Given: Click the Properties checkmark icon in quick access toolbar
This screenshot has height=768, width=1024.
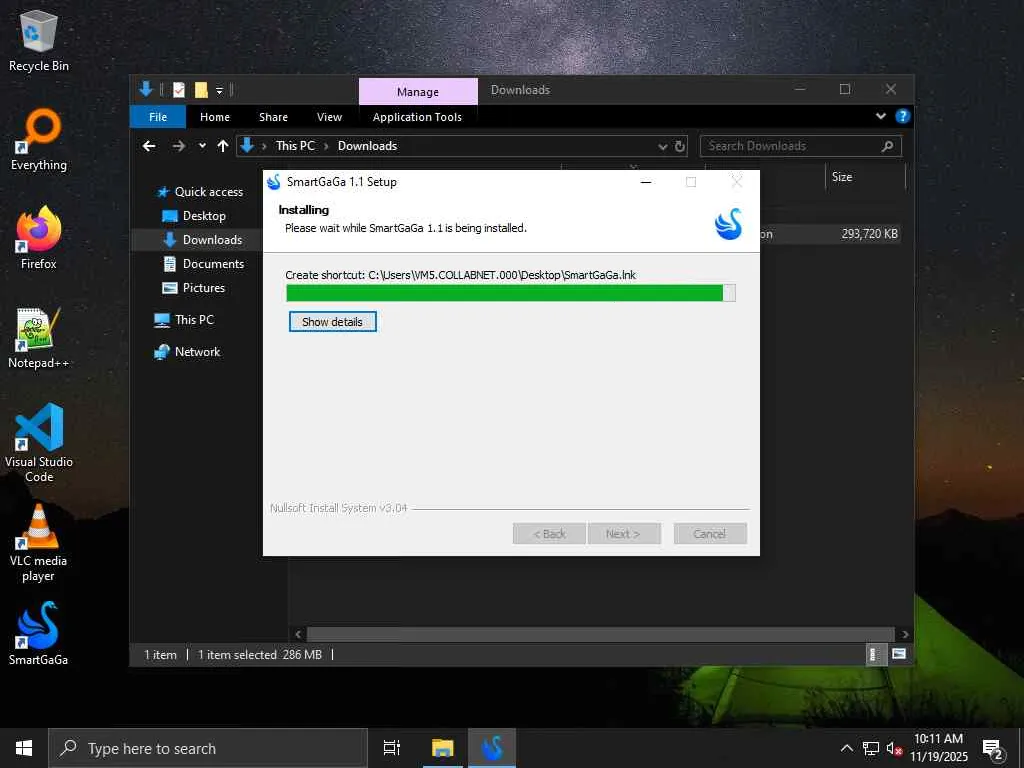Looking at the screenshot, I should pos(179,90).
